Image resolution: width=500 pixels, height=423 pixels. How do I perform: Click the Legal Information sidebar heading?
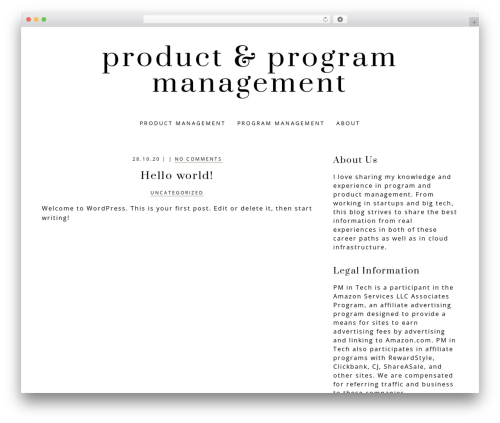pyautogui.click(x=376, y=270)
